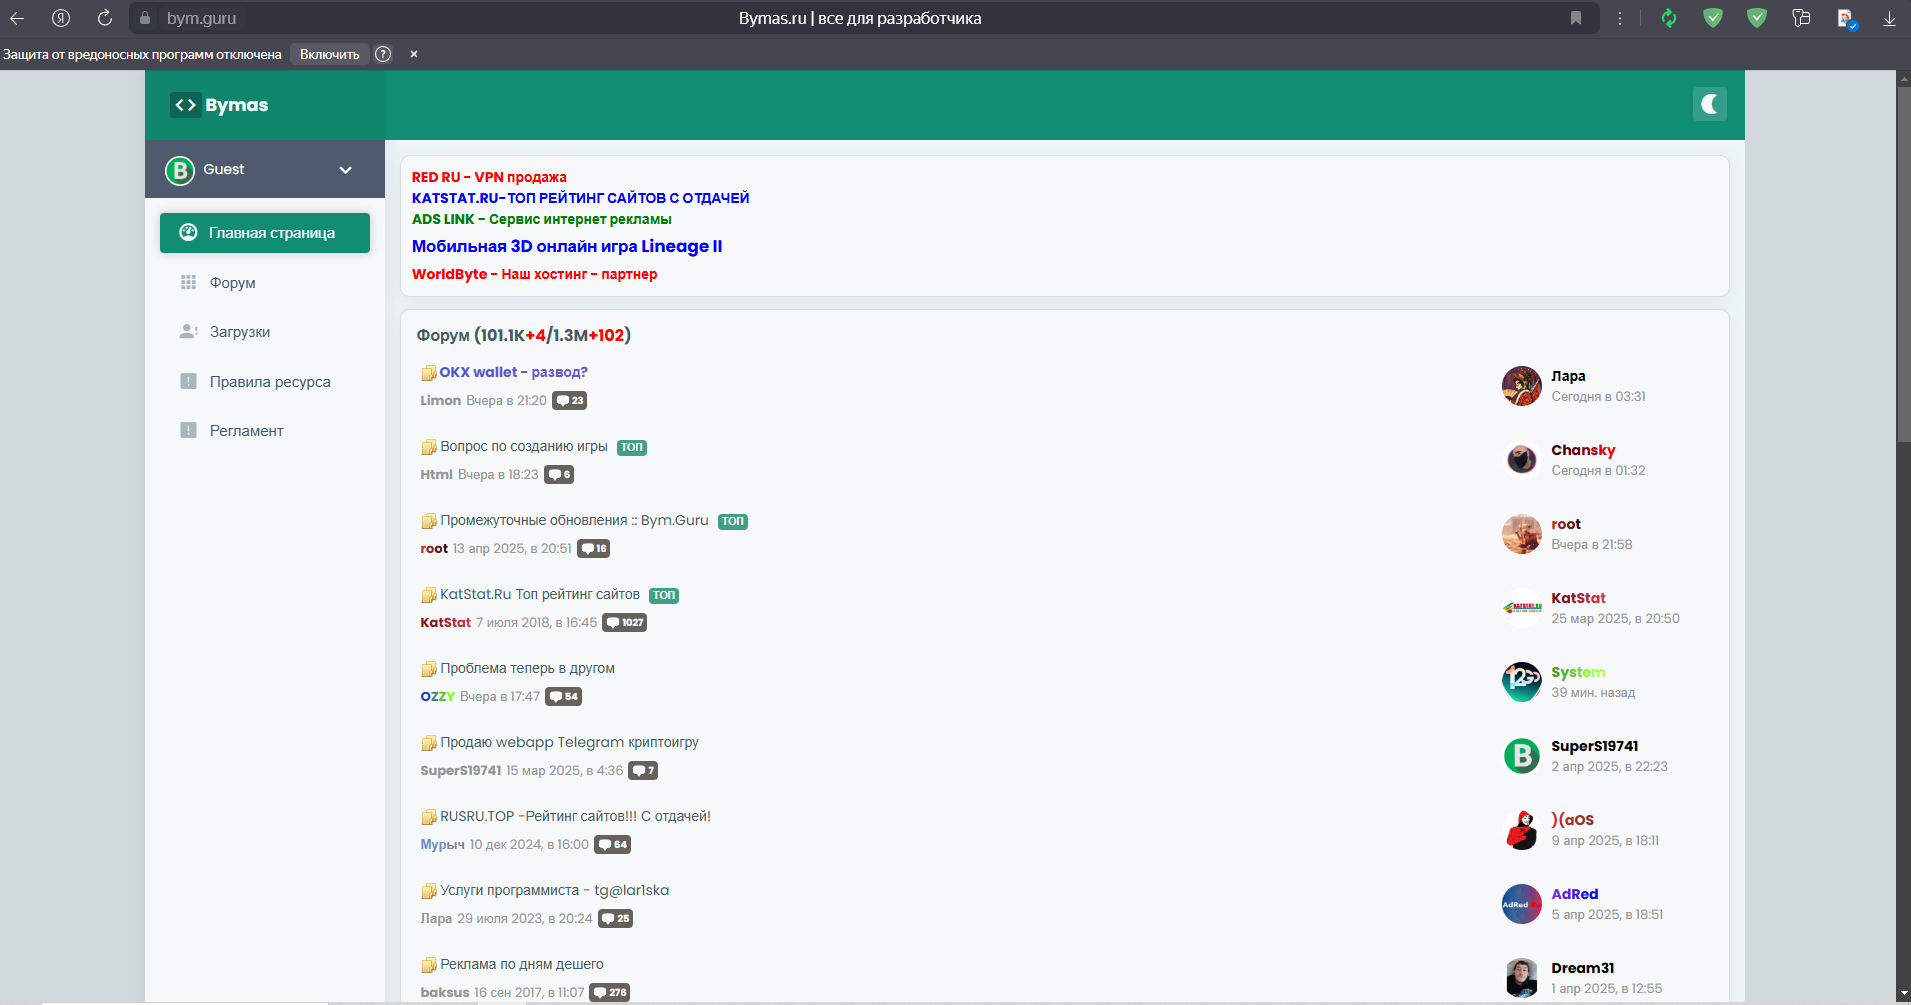Click the help question mark icon
The width and height of the screenshot is (1911, 1005).
383,54
